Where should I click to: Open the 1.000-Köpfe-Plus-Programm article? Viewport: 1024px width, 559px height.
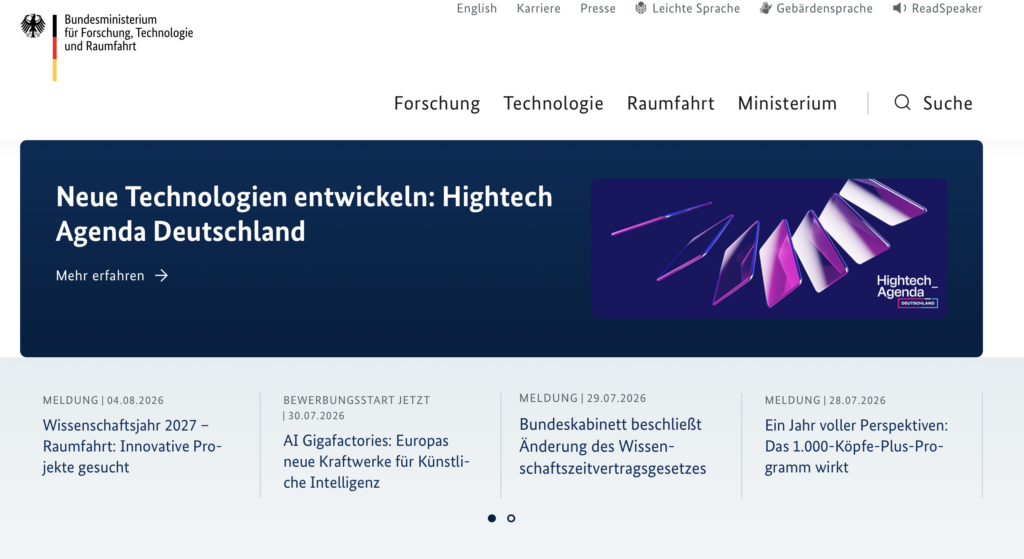(x=856, y=446)
